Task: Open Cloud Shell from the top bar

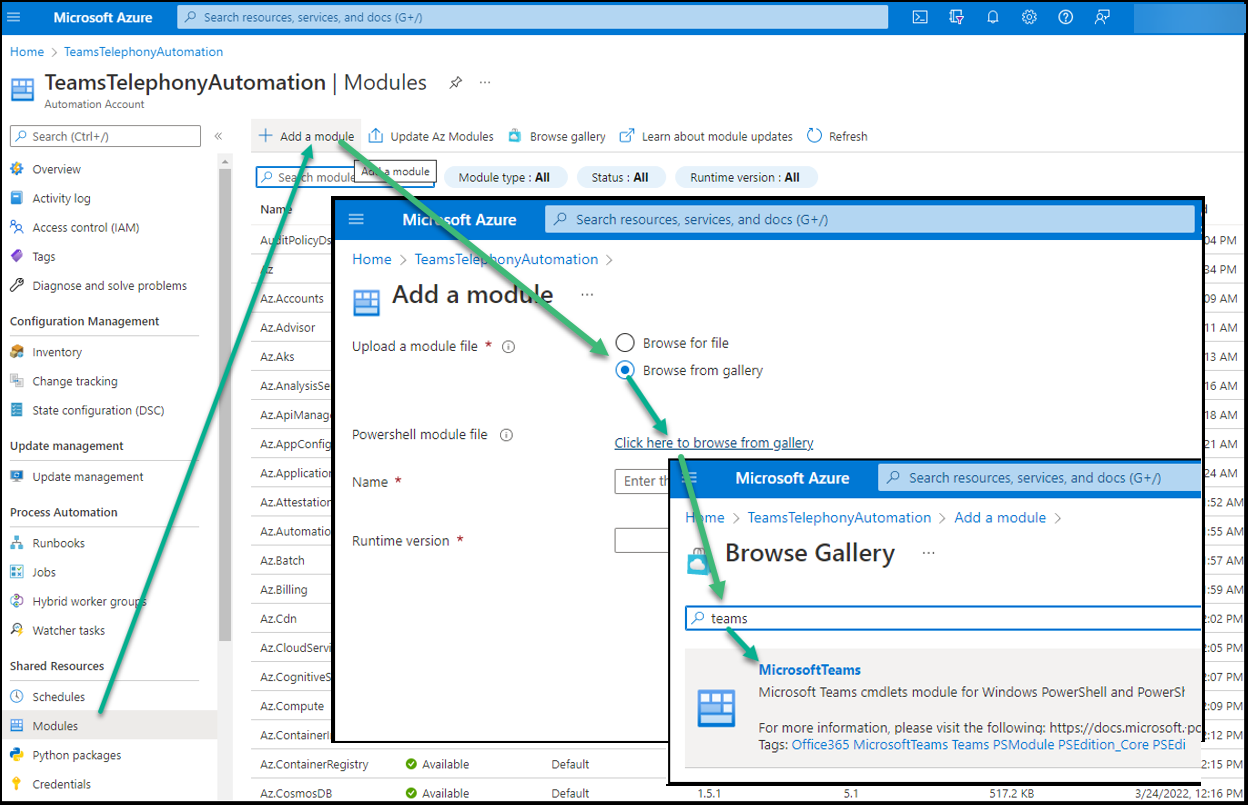Action: point(920,17)
